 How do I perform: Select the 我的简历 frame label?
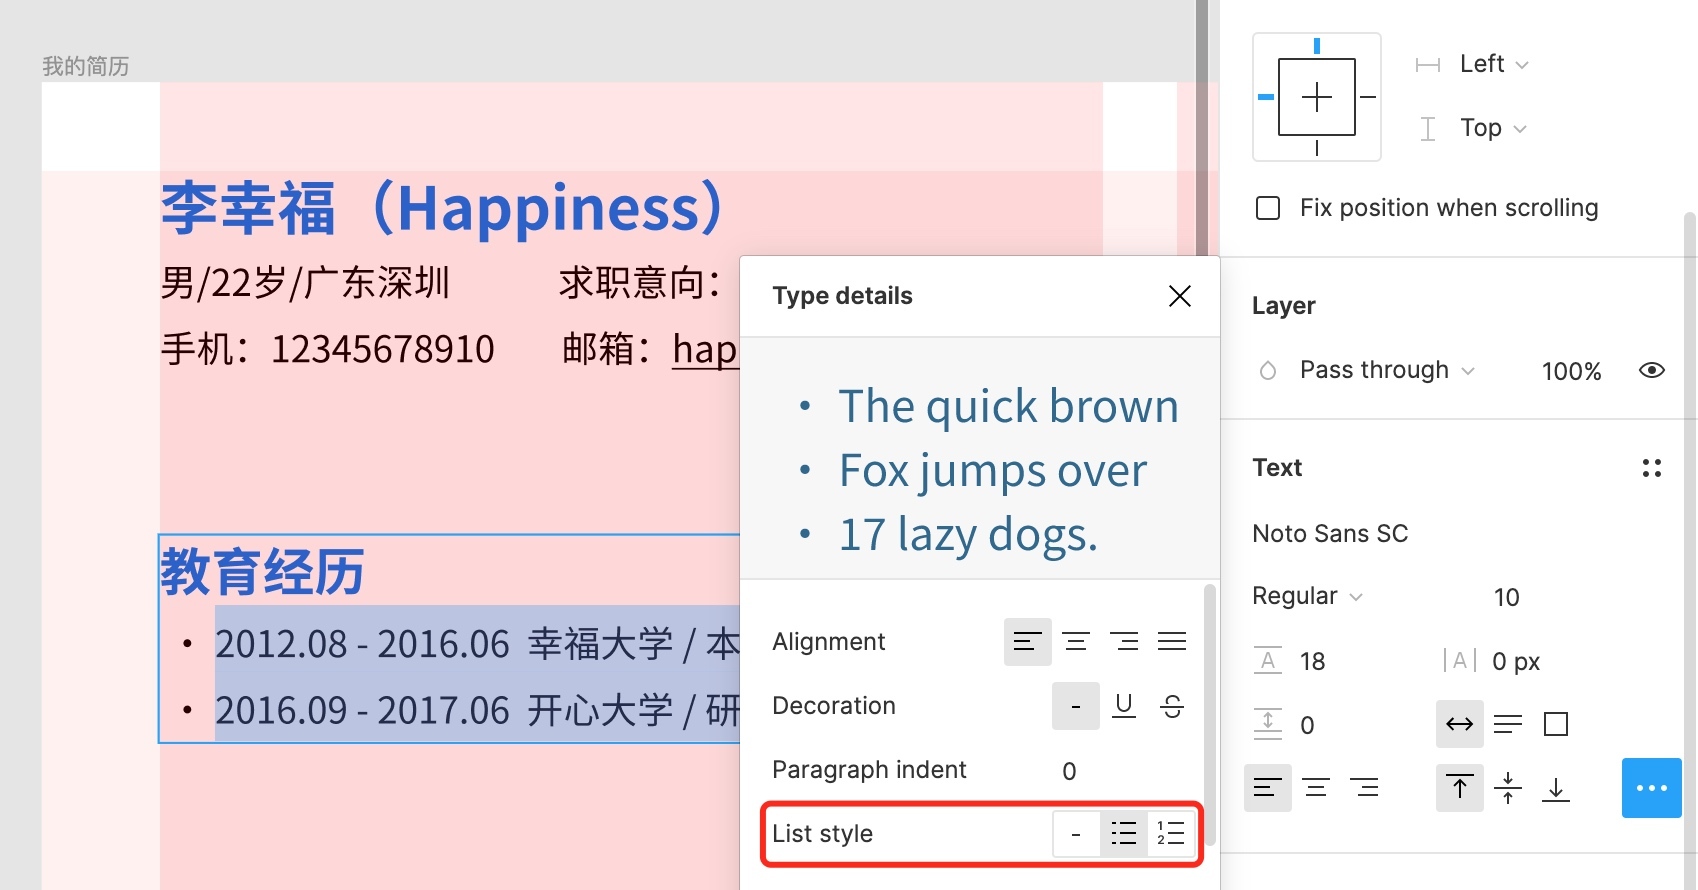click(x=86, y=66)
